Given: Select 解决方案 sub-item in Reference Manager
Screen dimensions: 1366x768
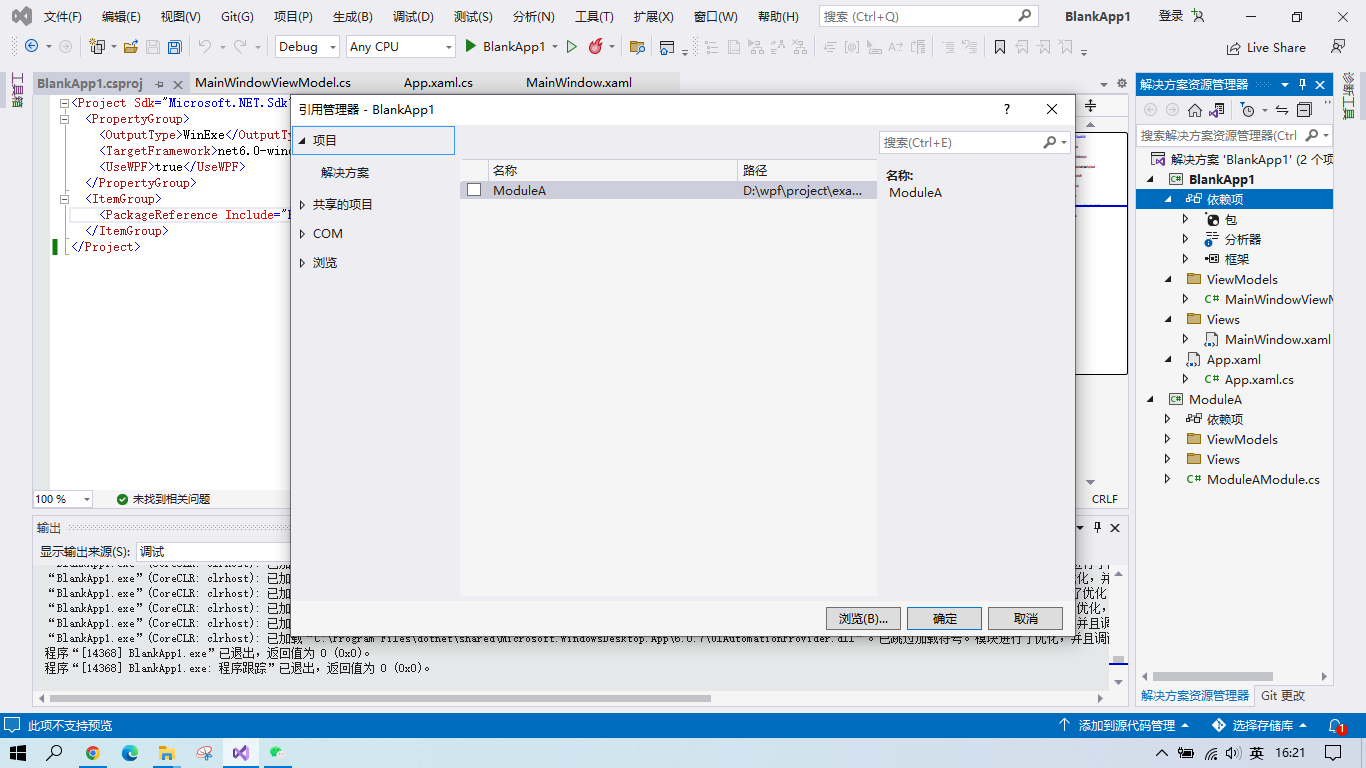Looking at the screenshot, I should point(345,173).
